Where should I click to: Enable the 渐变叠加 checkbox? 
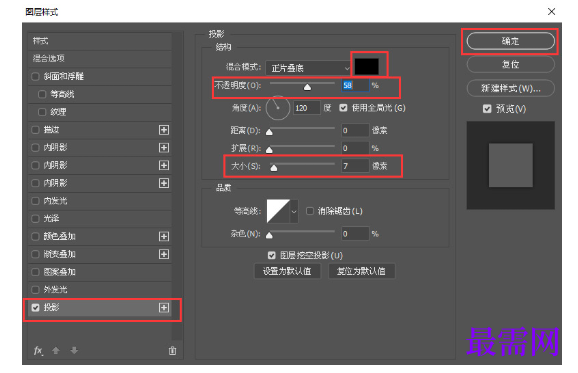(35, 254)
